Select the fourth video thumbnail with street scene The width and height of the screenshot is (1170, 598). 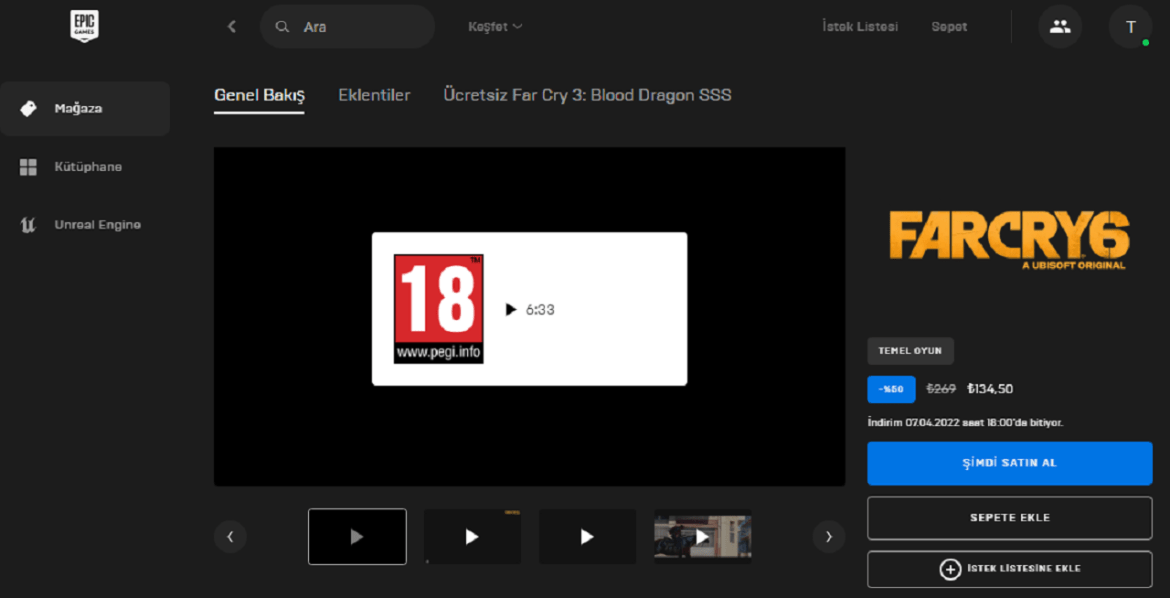click(703, 537)
